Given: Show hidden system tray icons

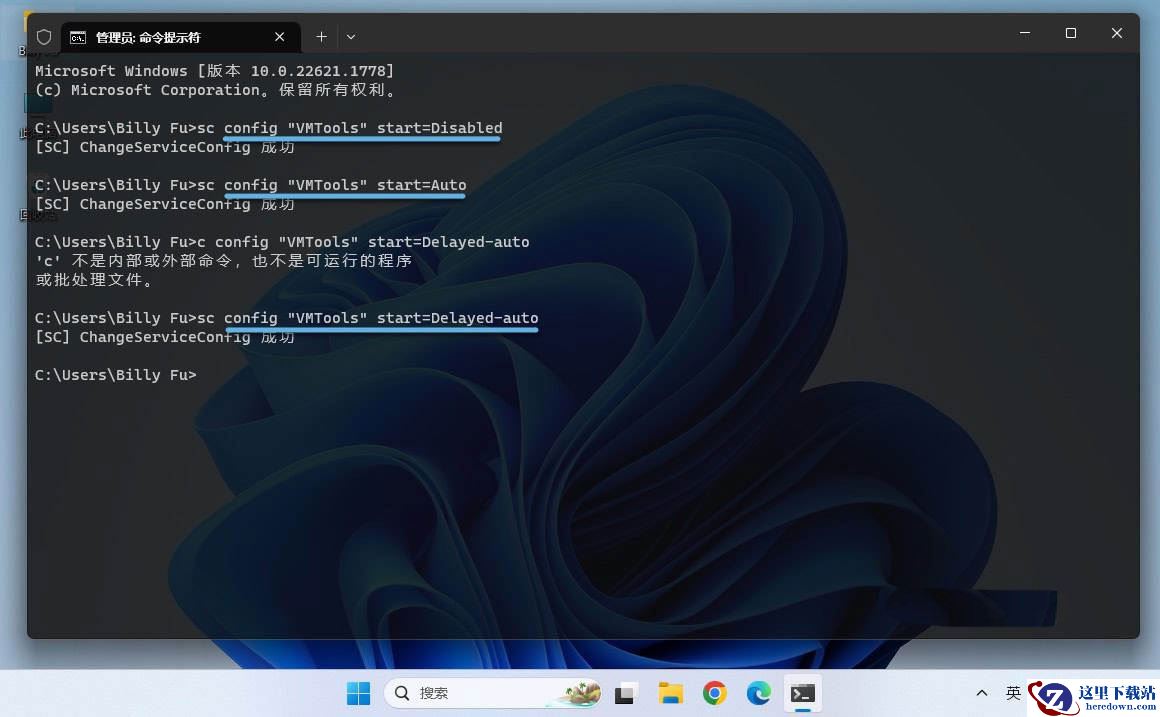Looking at the screenshot, I should click(x=982, y=693).
